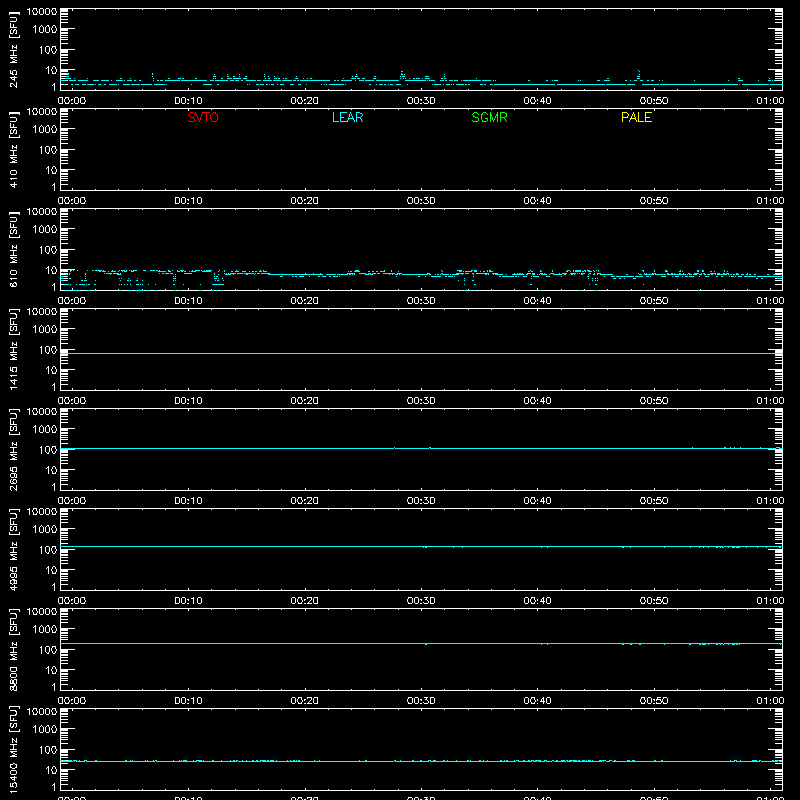Screen dimensions: 800x800
Task: Click the 100 y-axis label of 1415 MHz plot
Action: coord(48,350)
